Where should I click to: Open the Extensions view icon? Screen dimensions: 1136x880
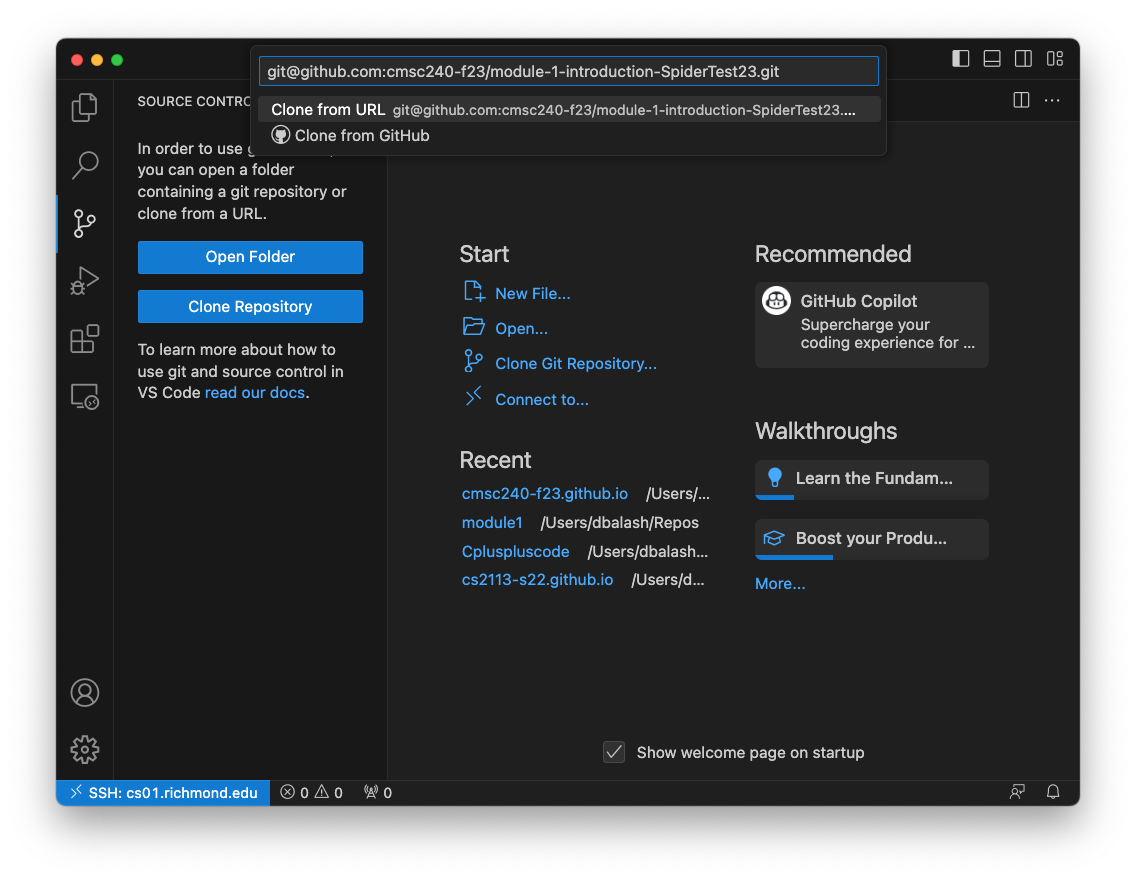(x=85, y=339)
